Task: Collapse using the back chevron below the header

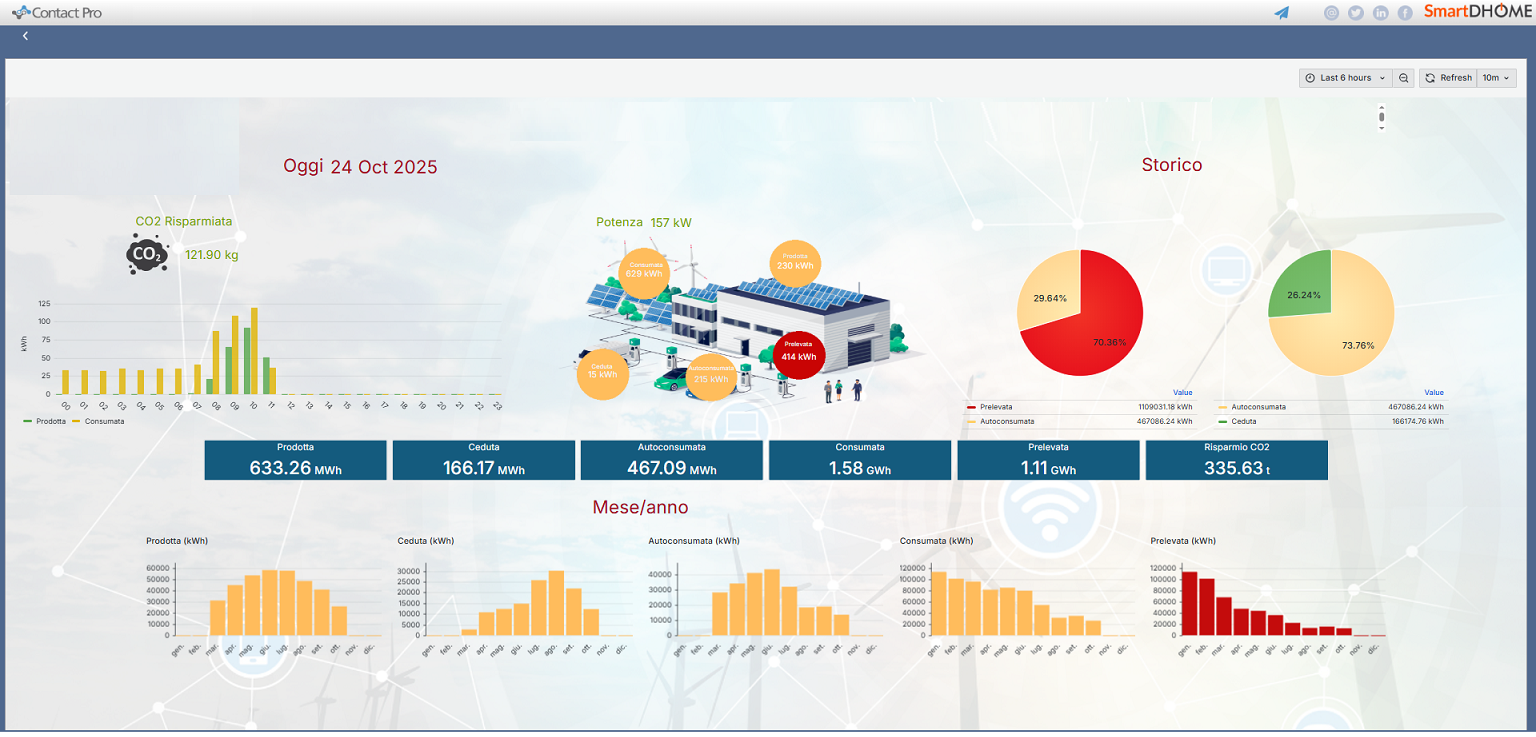Action: pos(24,36)
